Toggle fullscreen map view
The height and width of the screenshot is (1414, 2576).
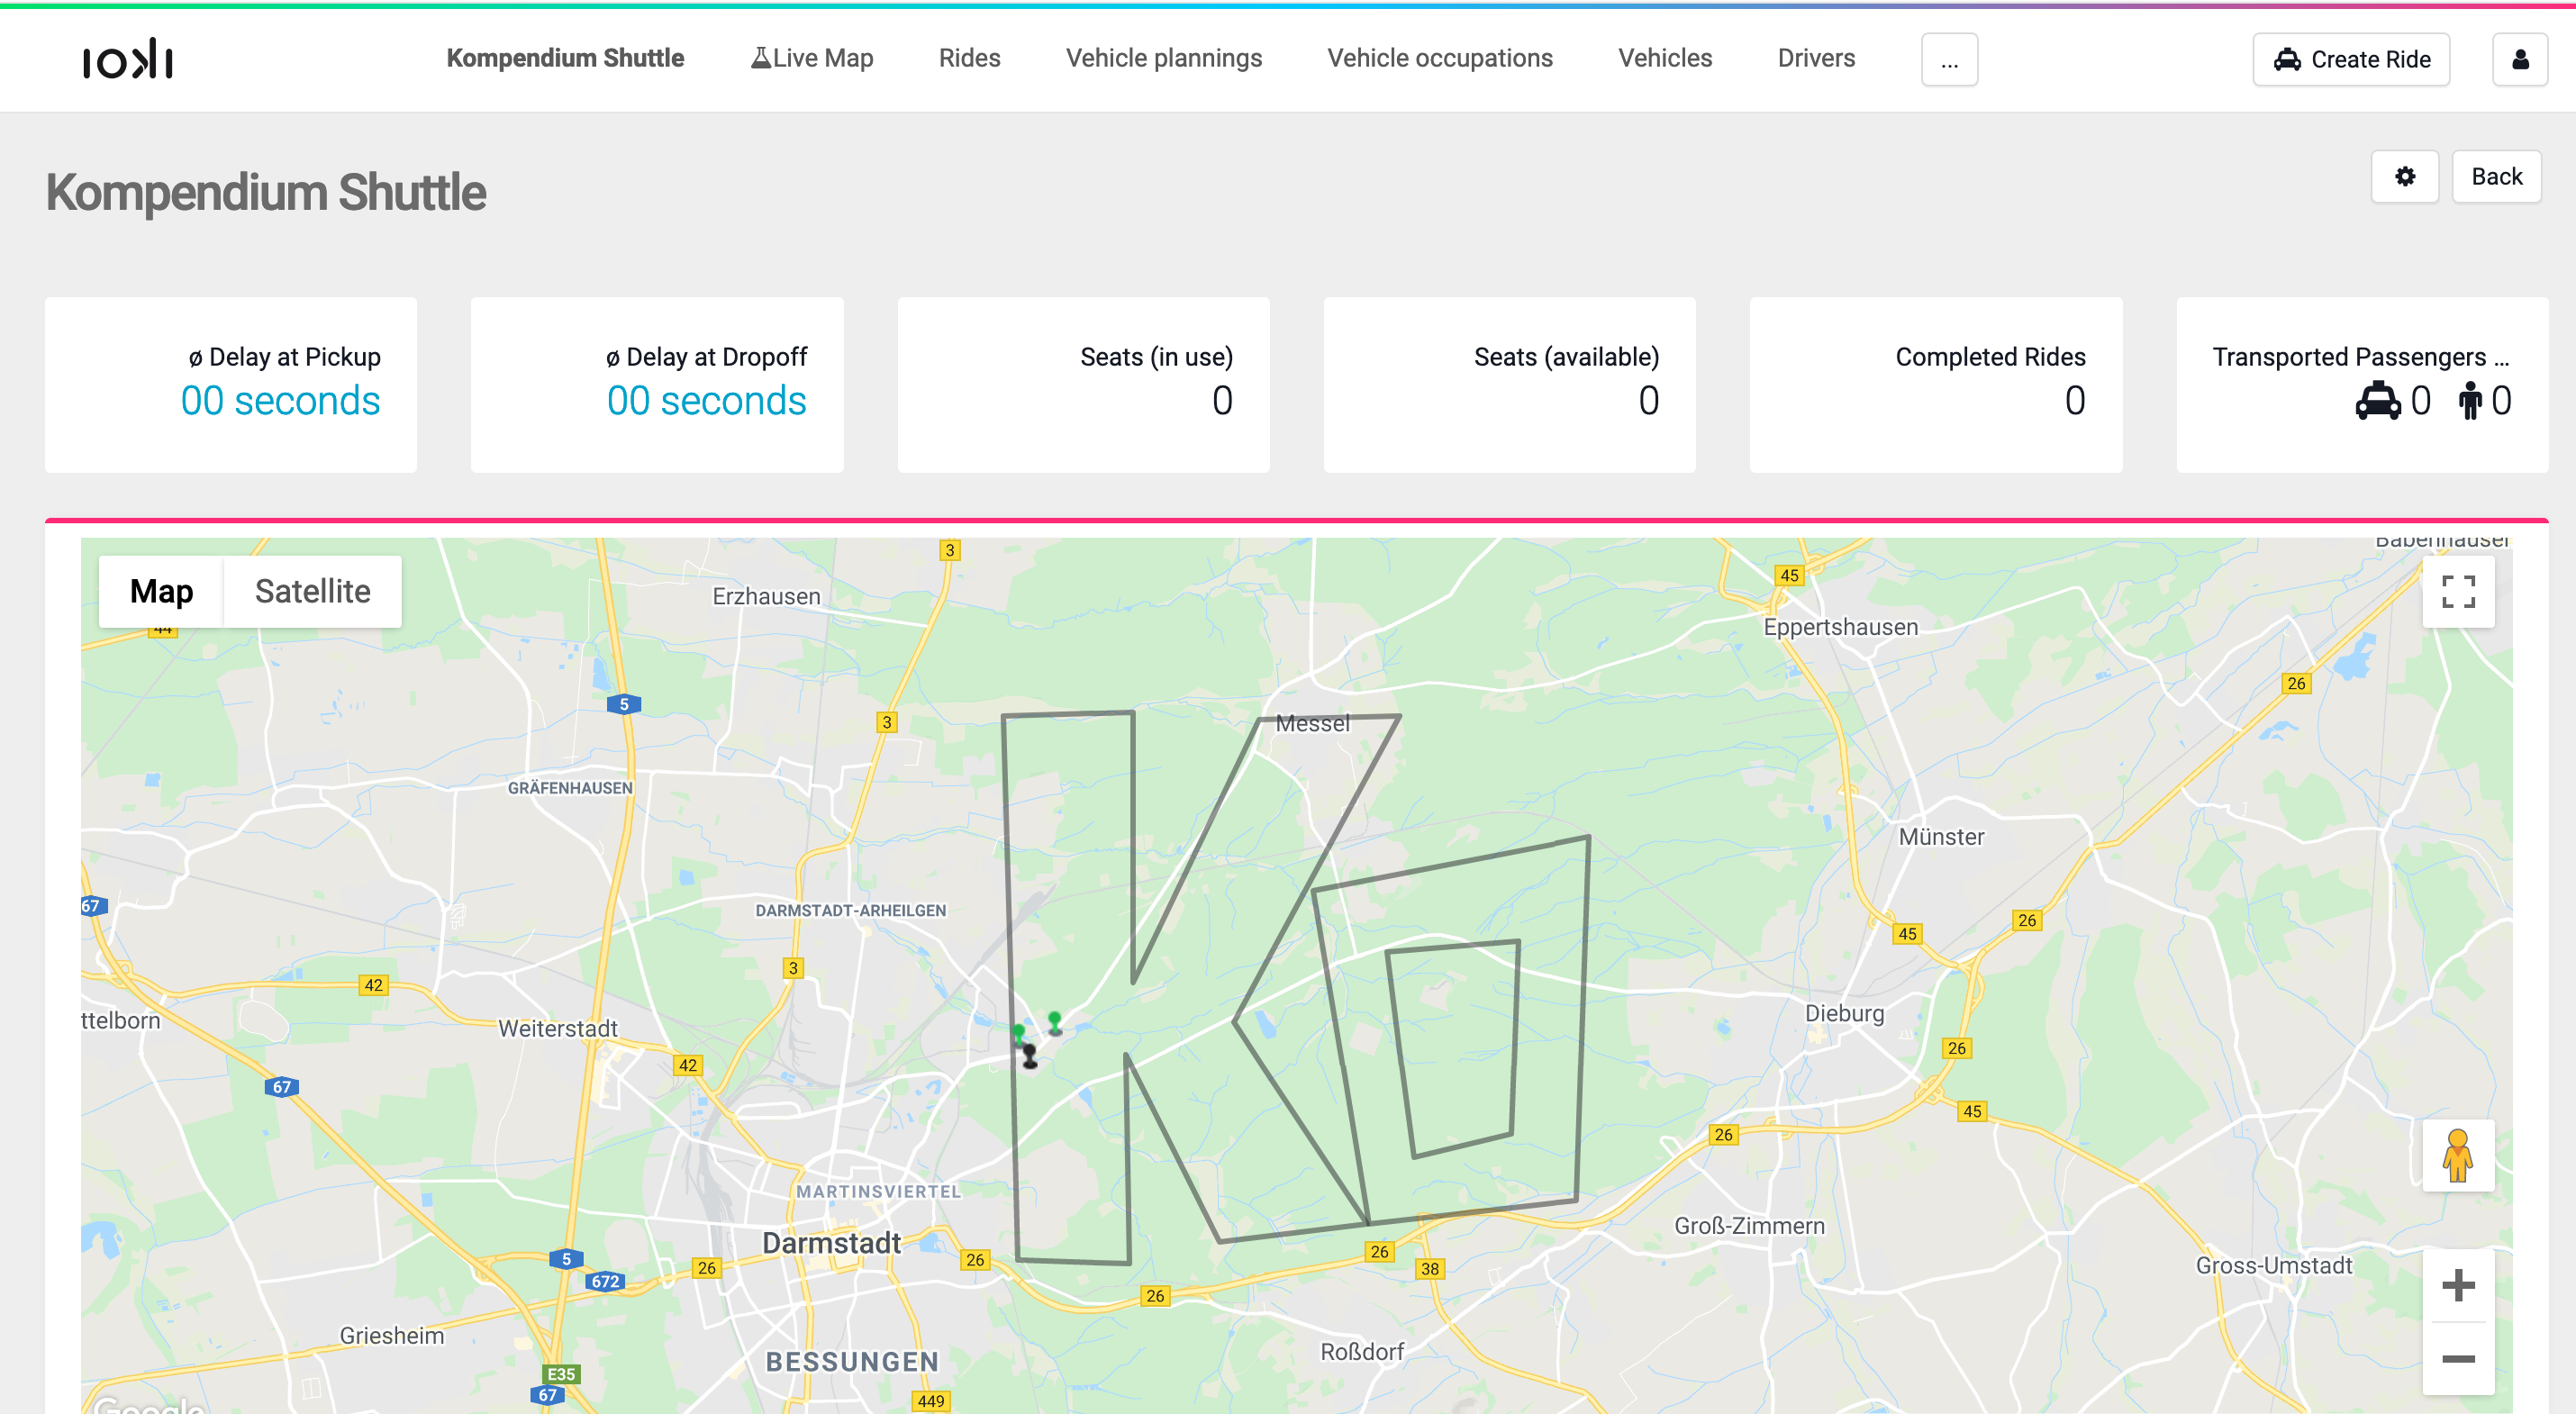pyautogui.click(x=2457, y=592)
